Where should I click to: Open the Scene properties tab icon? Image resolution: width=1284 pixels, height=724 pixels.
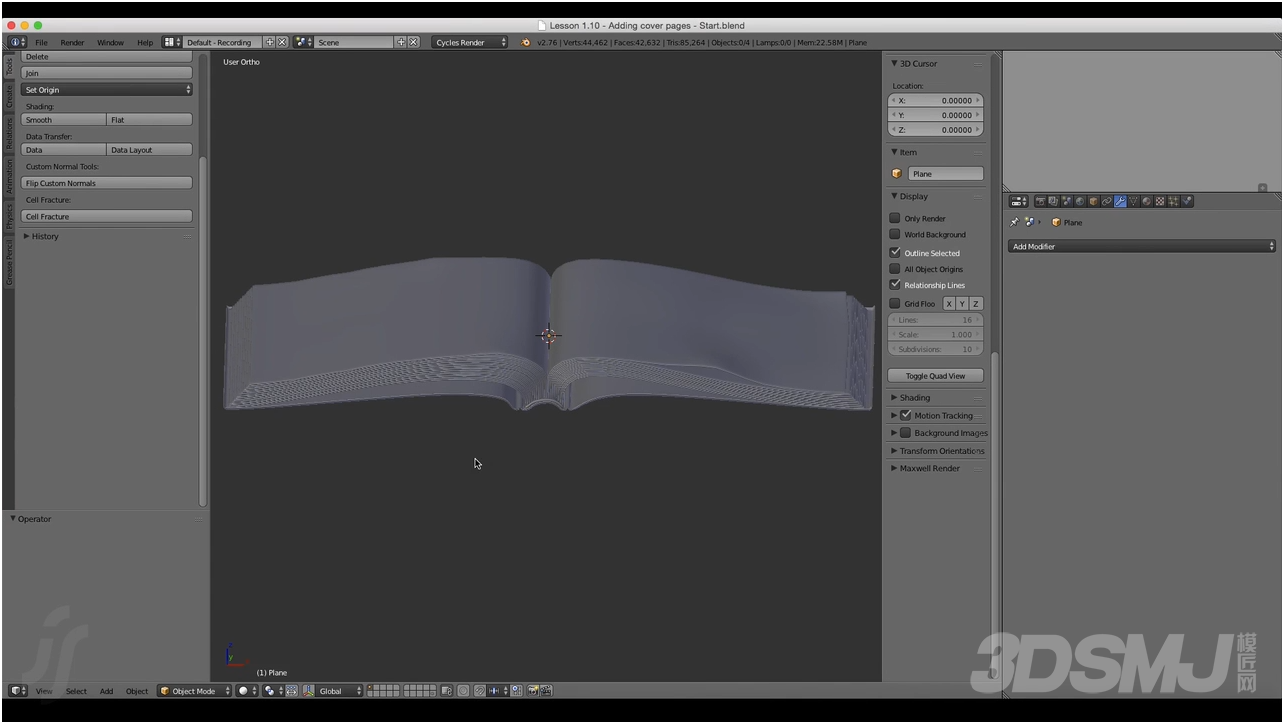1067,201
